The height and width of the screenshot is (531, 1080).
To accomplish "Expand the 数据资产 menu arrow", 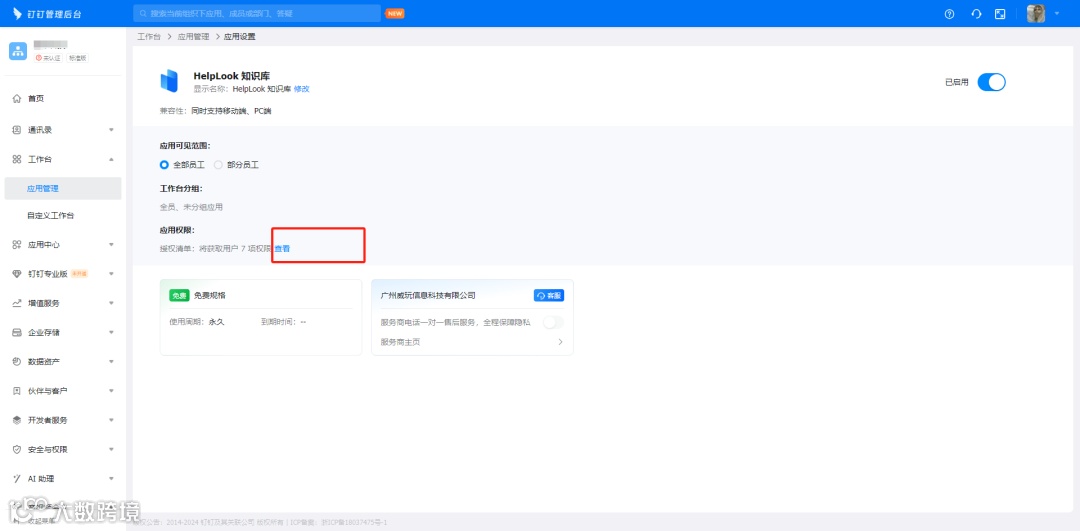I will coord(111,362).
